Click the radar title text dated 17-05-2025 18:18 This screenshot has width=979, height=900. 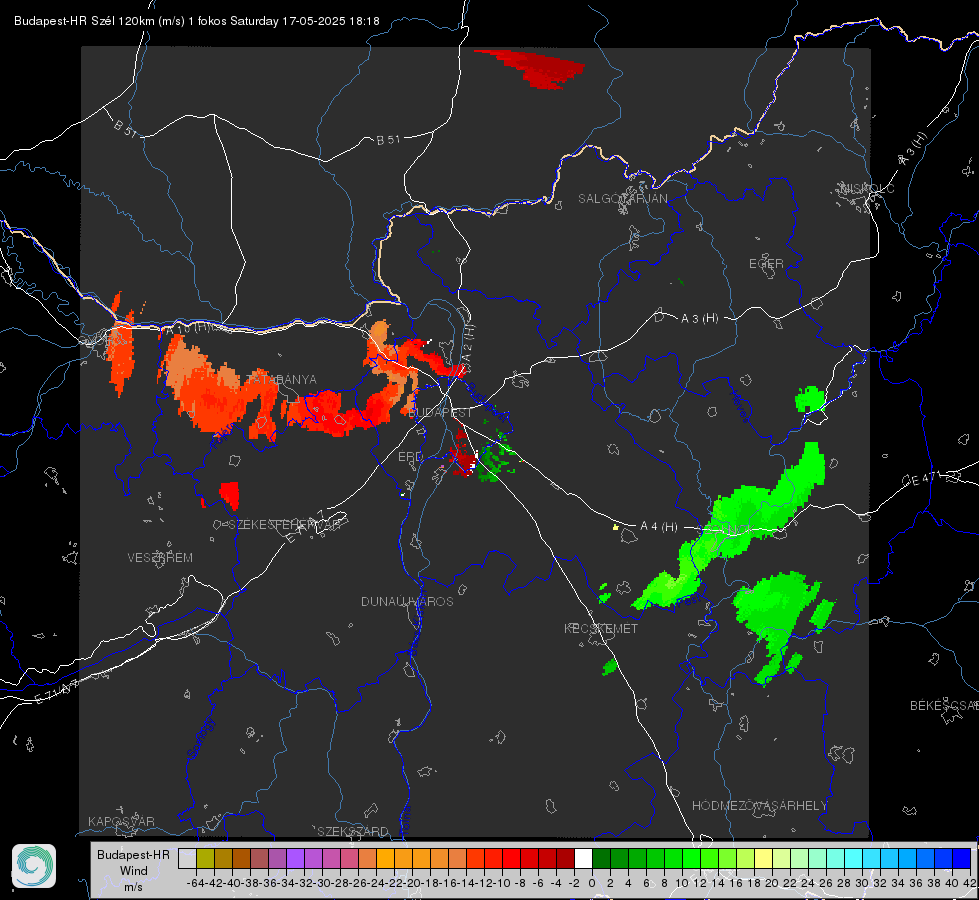[197, 21]
